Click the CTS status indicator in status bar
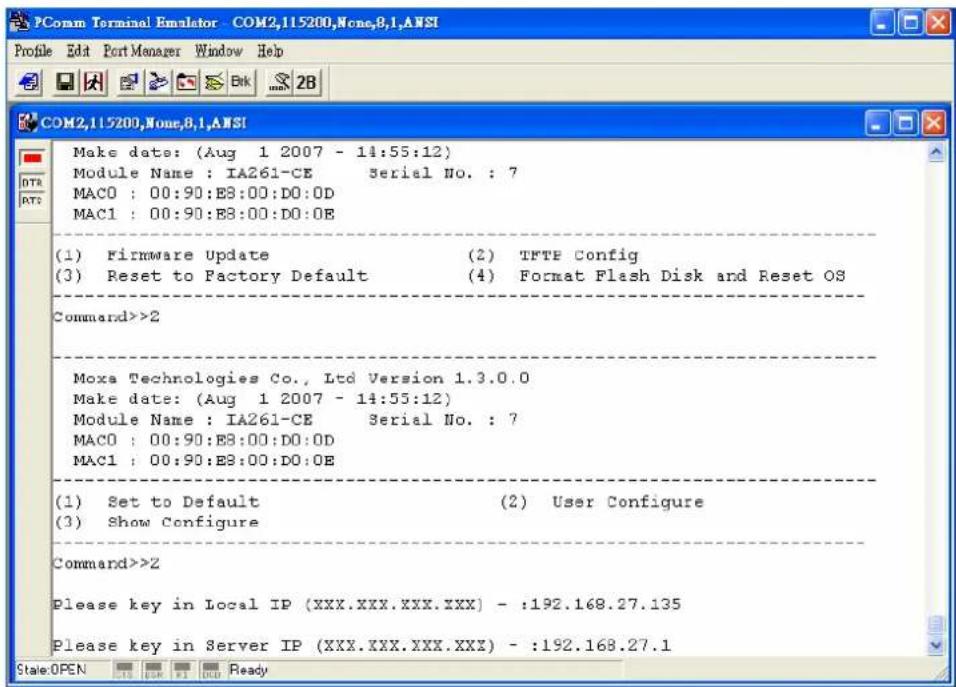The height and width of the screenshot is (687, 956). coord(124,670)
